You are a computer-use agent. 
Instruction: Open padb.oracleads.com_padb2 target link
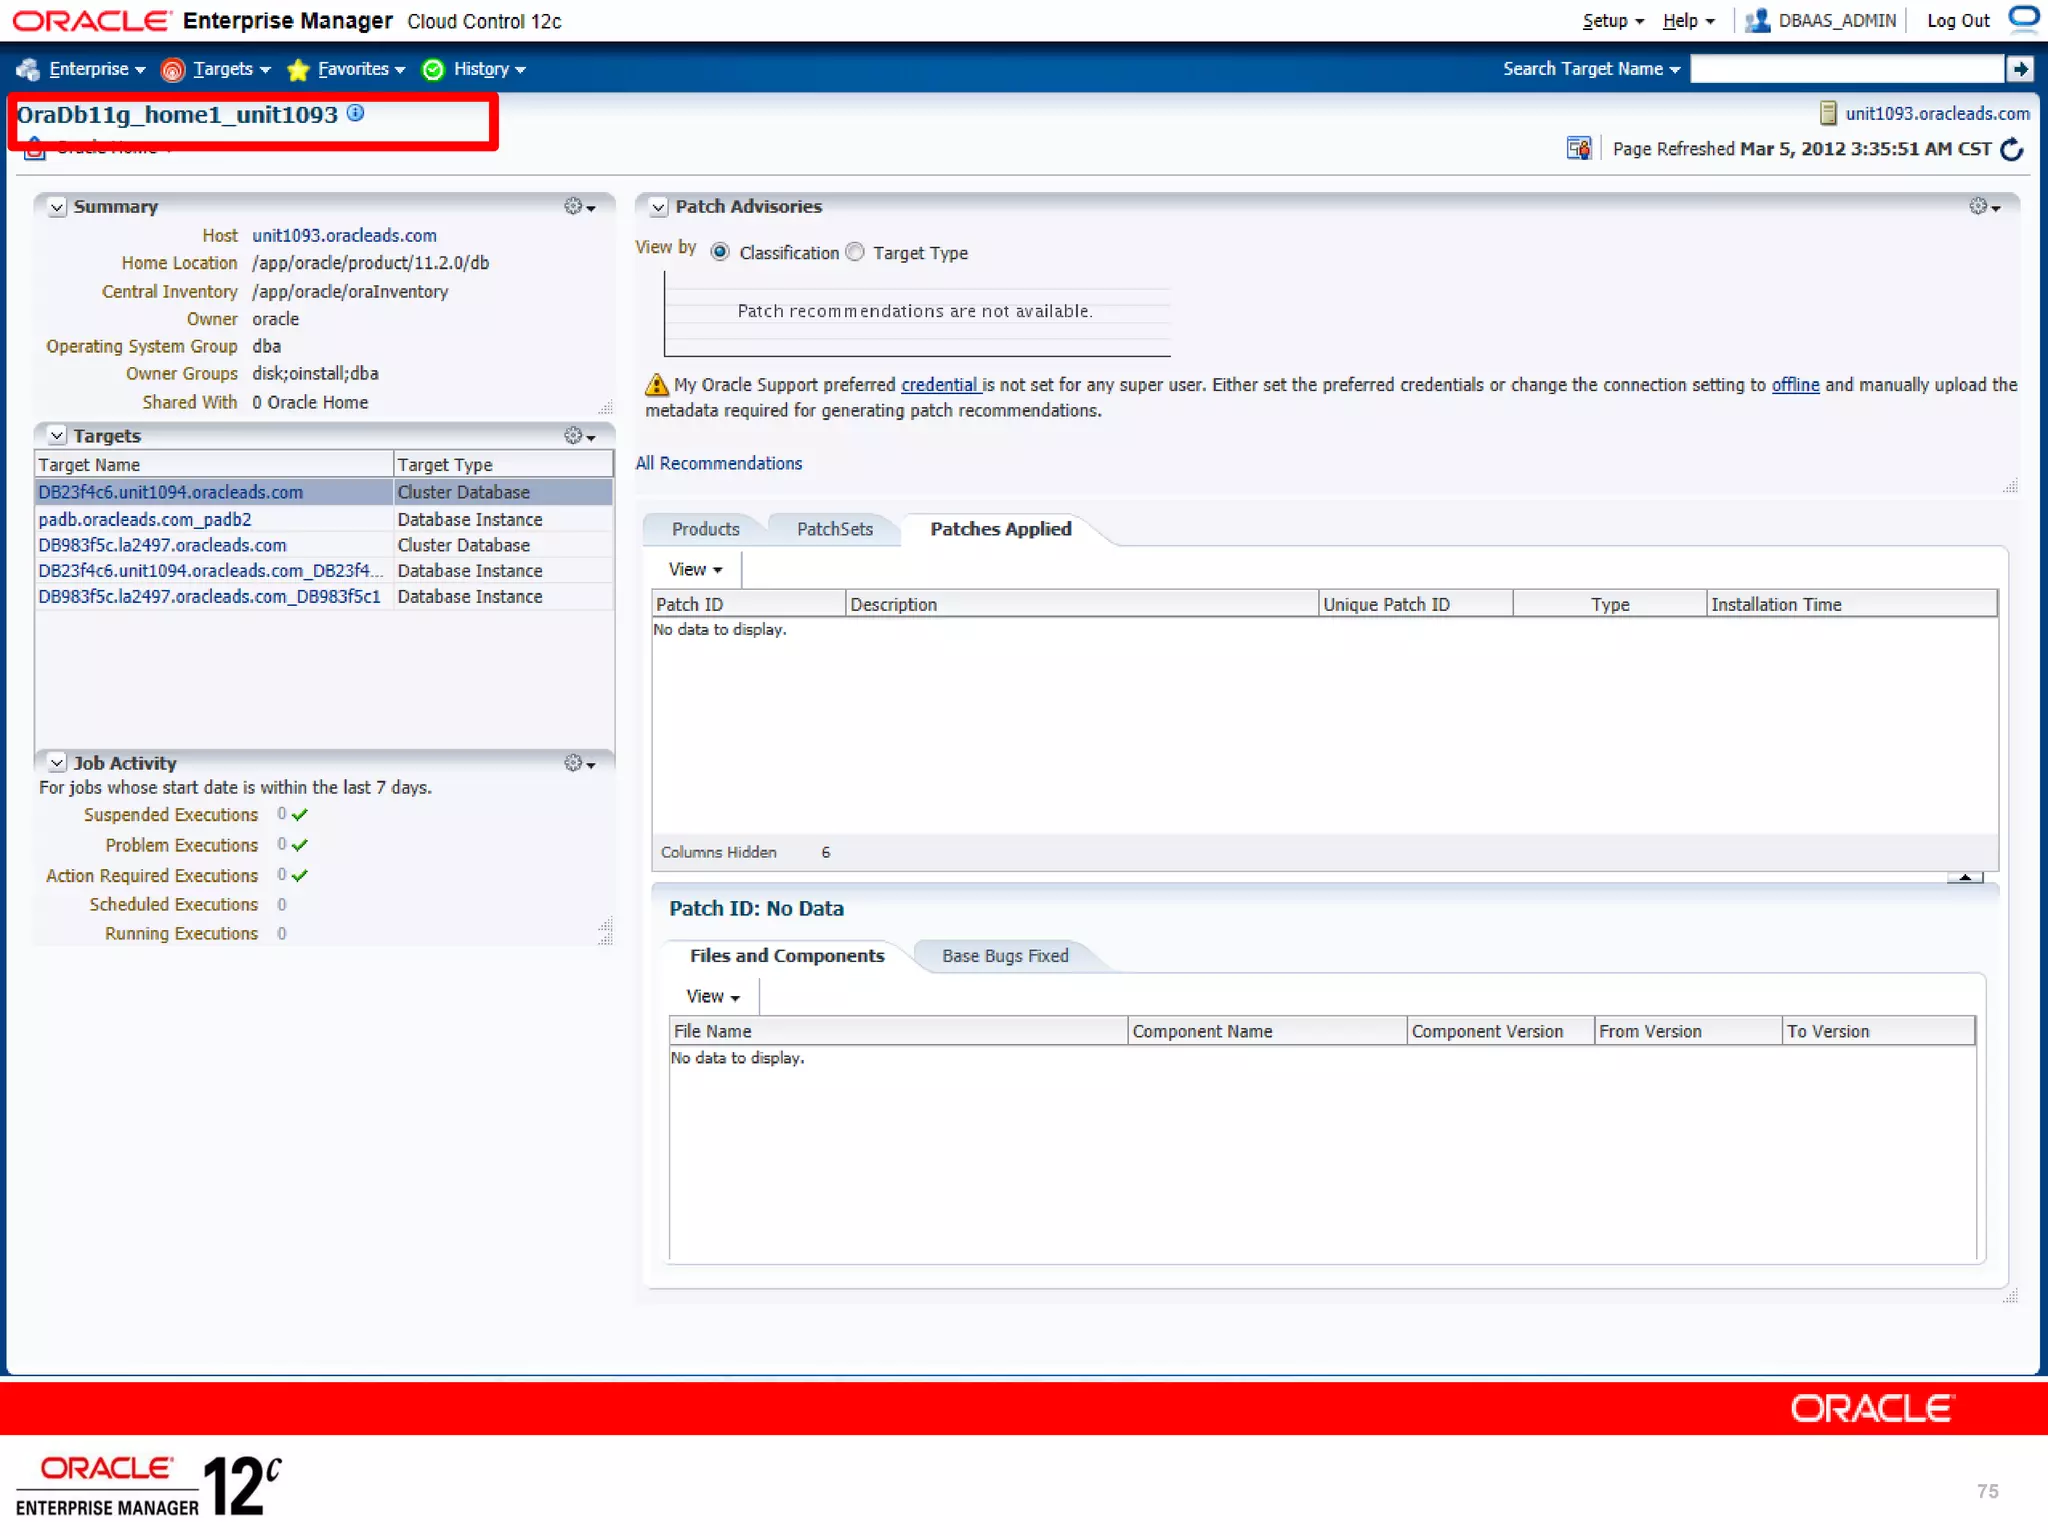click(x=145, y=519)
